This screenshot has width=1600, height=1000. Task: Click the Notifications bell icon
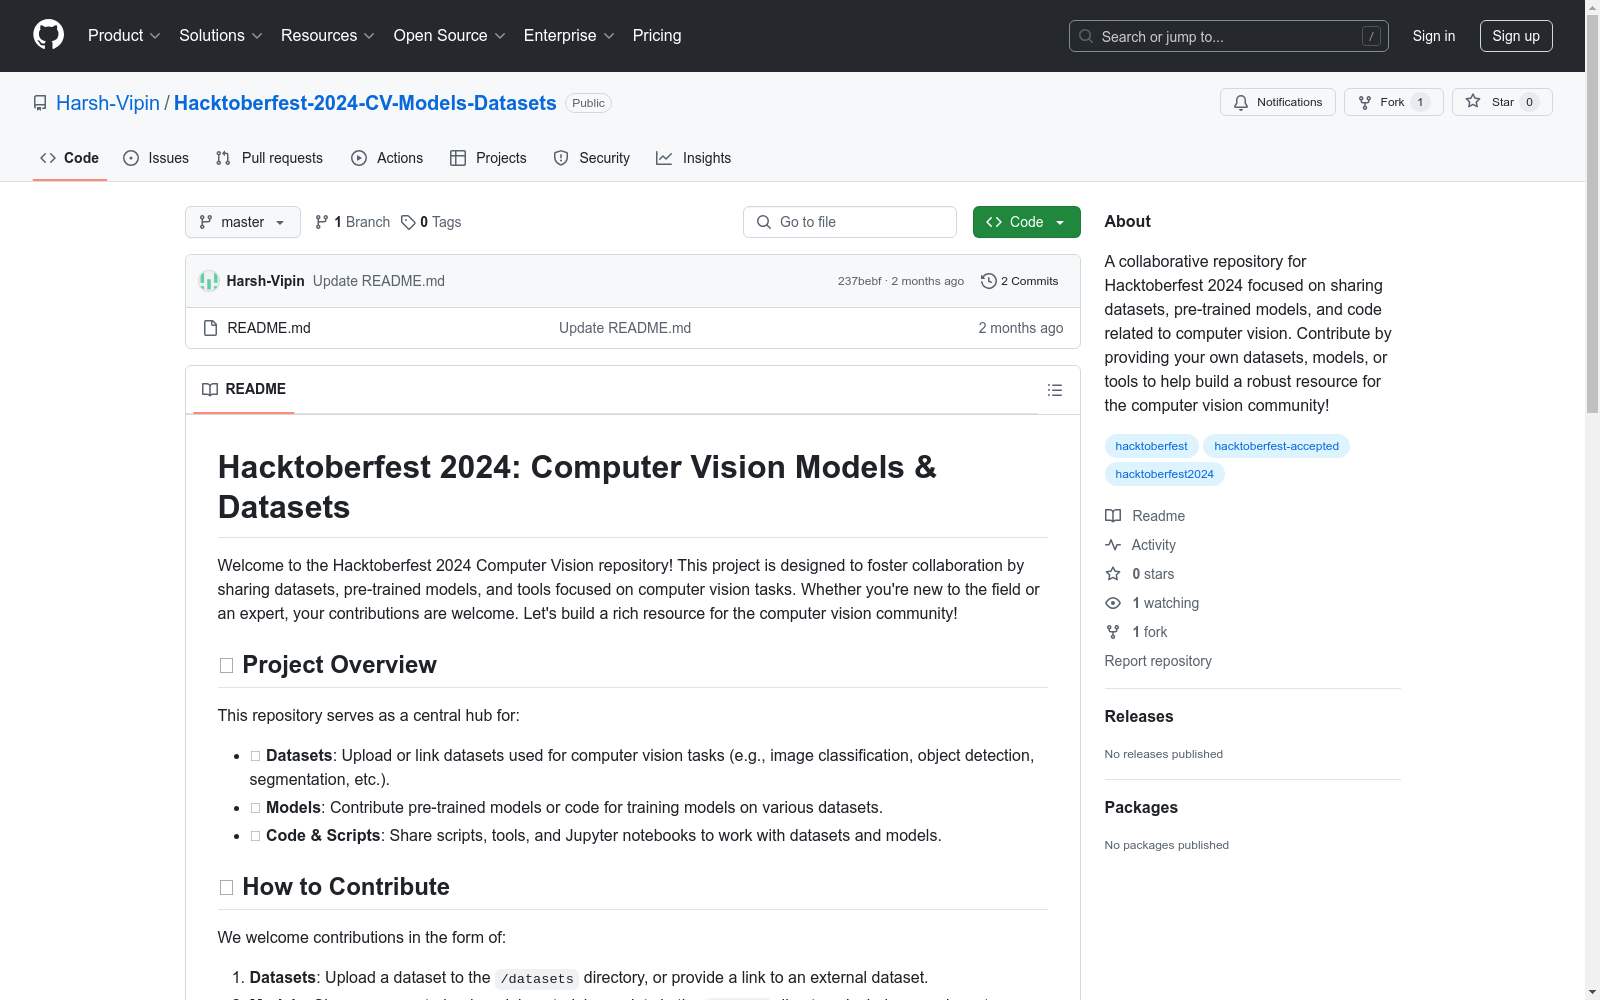[1241, 102]
